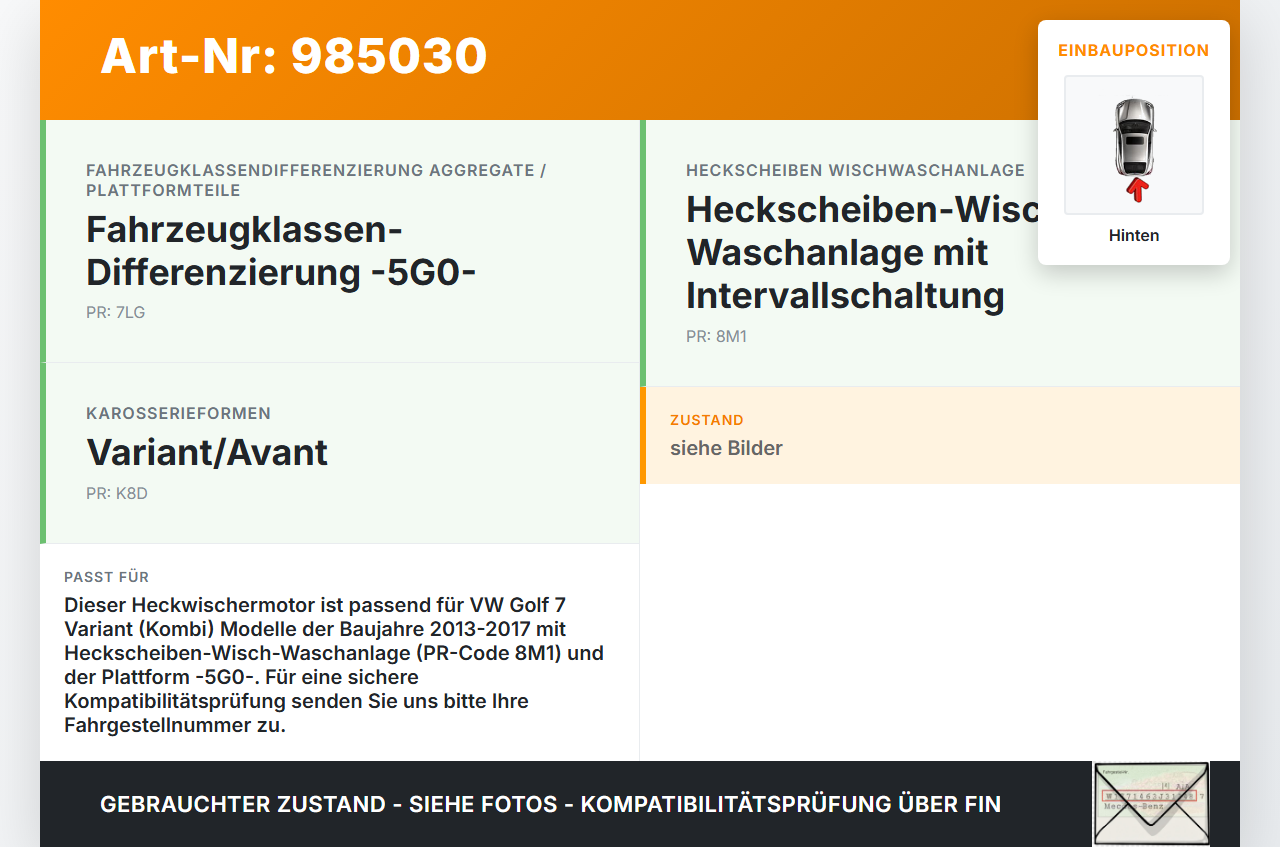Toggle the Hinten installation position
This screenshot has width=1280, height=847.
click(x=1133, y=235)
